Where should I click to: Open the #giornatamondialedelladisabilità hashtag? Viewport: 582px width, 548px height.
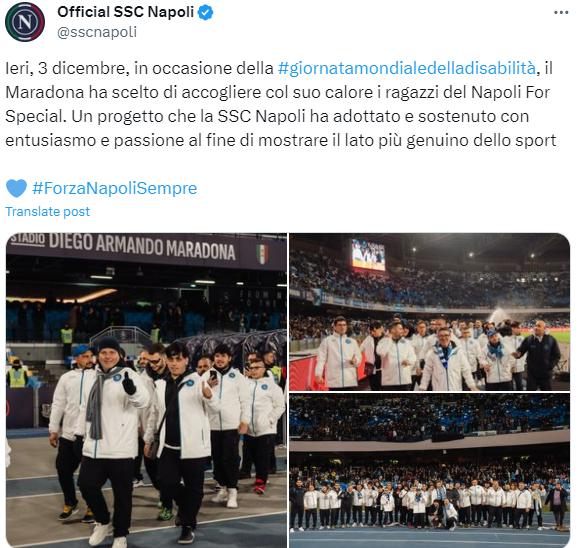pos(406,68)
